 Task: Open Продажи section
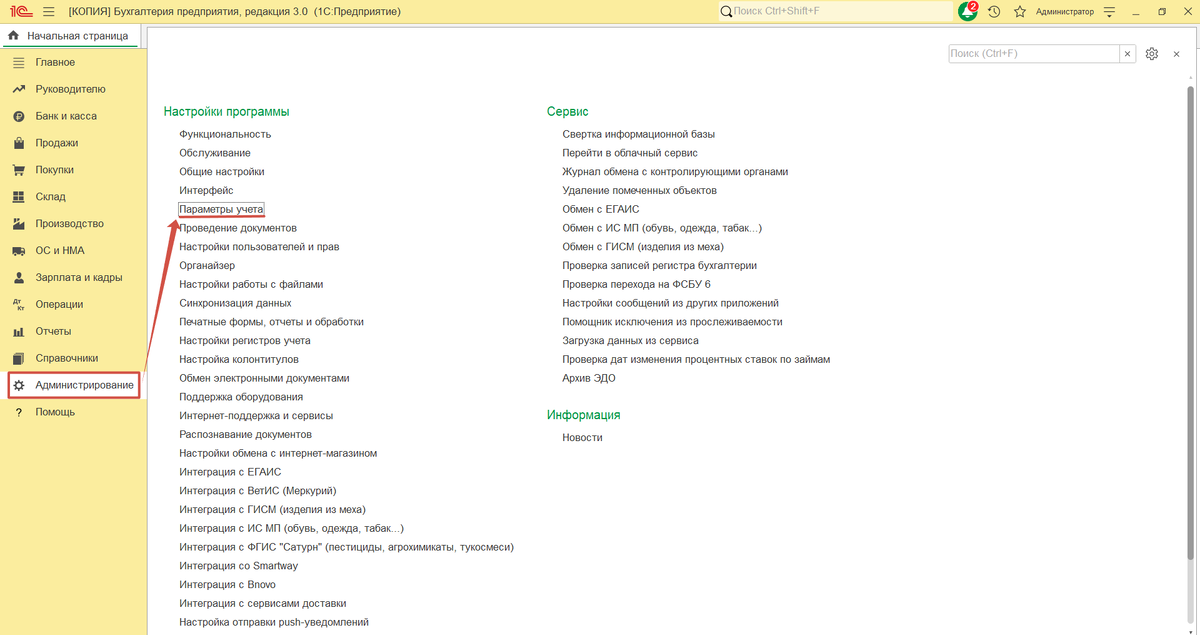56,143
